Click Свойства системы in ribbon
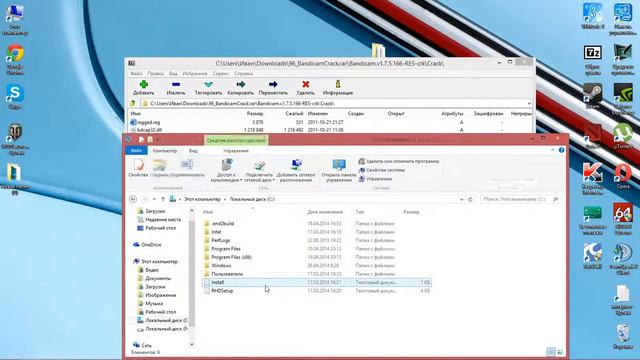Screen dimensions: 640x360 [382, 170]
